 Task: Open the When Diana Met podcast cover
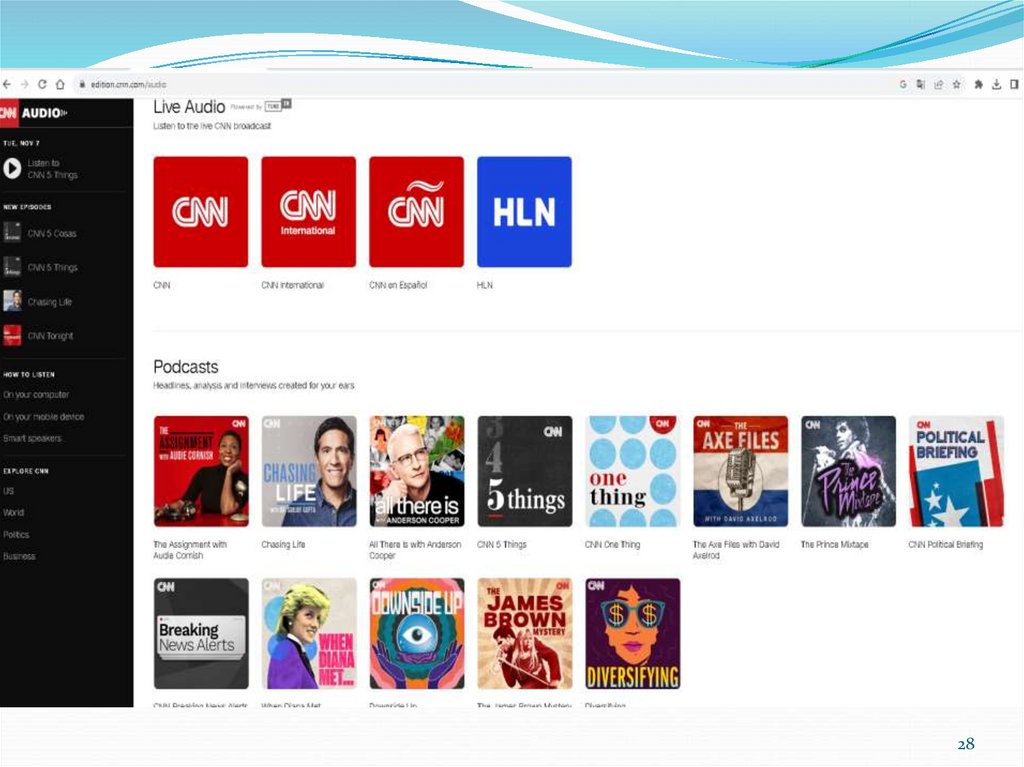[309, 633]
